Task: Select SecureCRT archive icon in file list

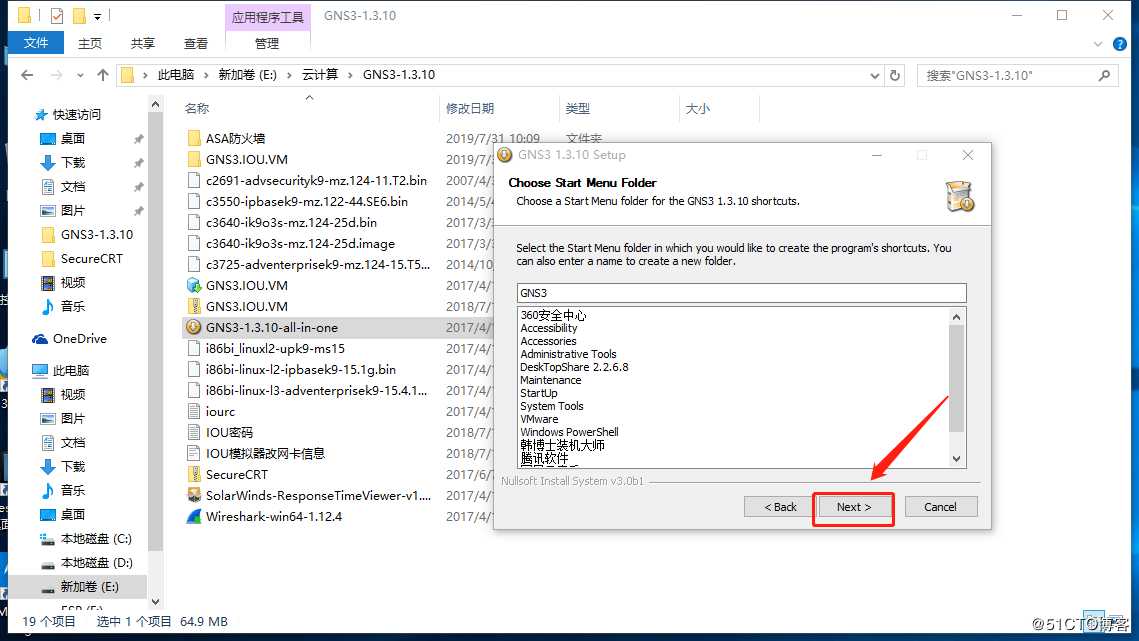Action: 194,474
